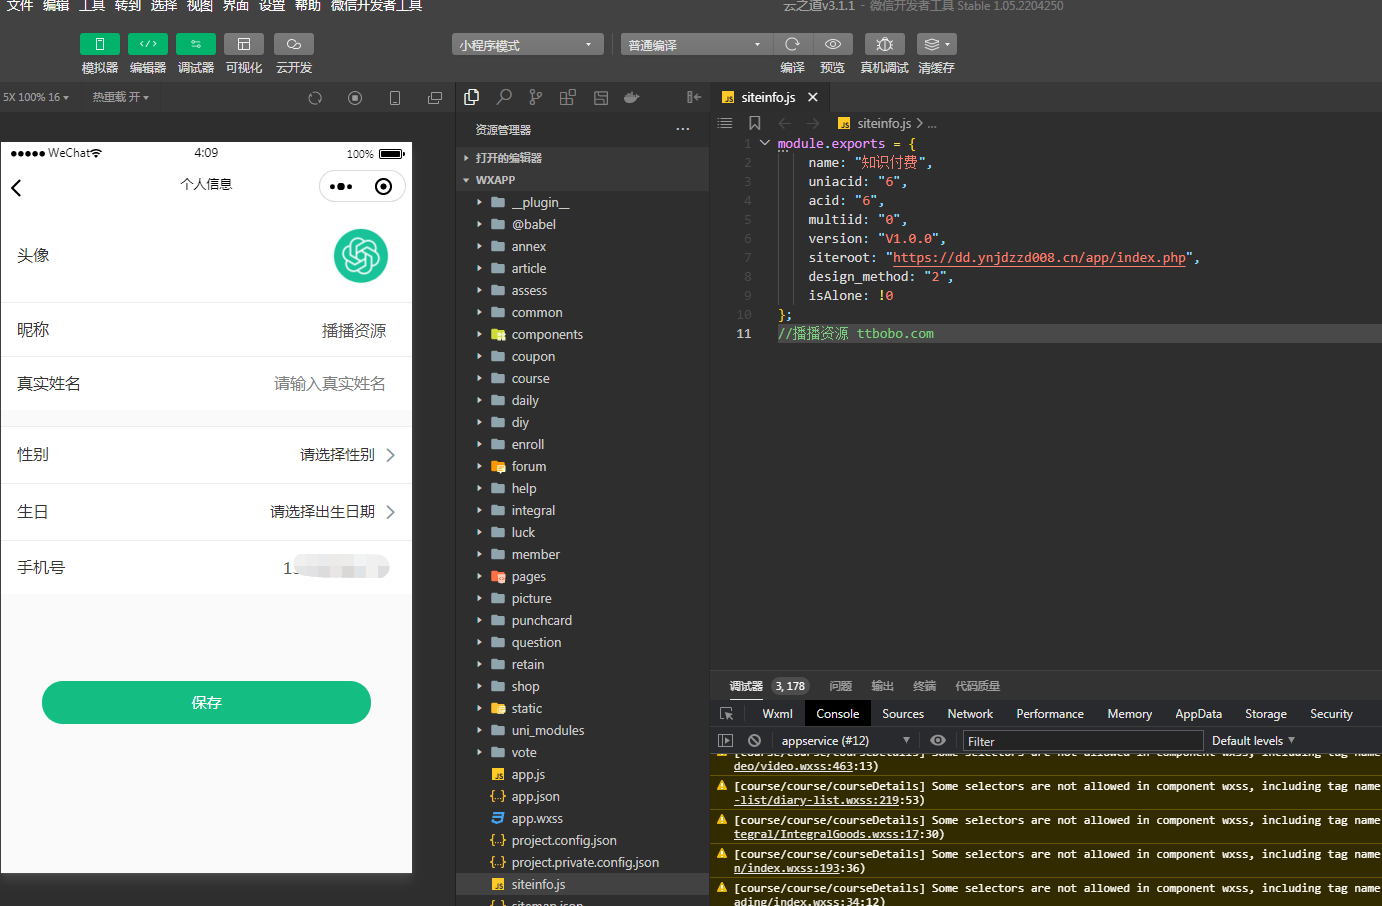The image size is (1382, 906).
Task: Switch to the AppData tab
Action: tap(1198, 714)
